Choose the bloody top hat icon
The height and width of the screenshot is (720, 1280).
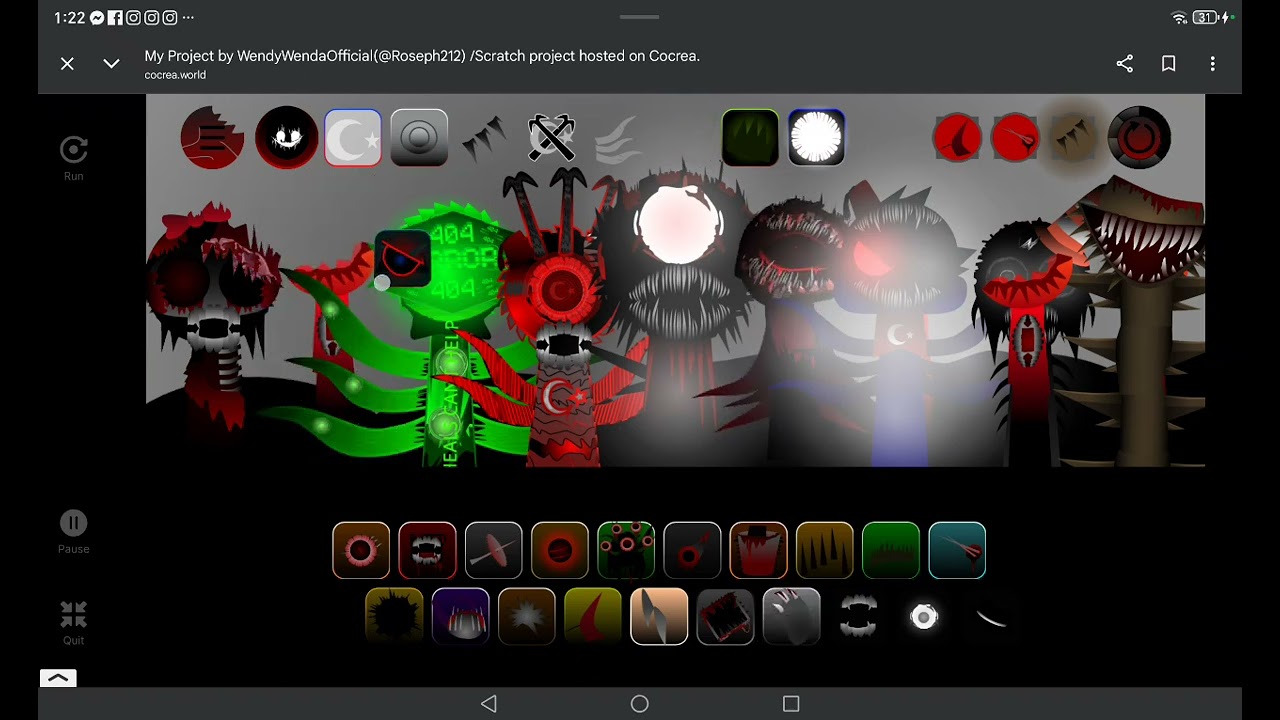pos(758,550)
